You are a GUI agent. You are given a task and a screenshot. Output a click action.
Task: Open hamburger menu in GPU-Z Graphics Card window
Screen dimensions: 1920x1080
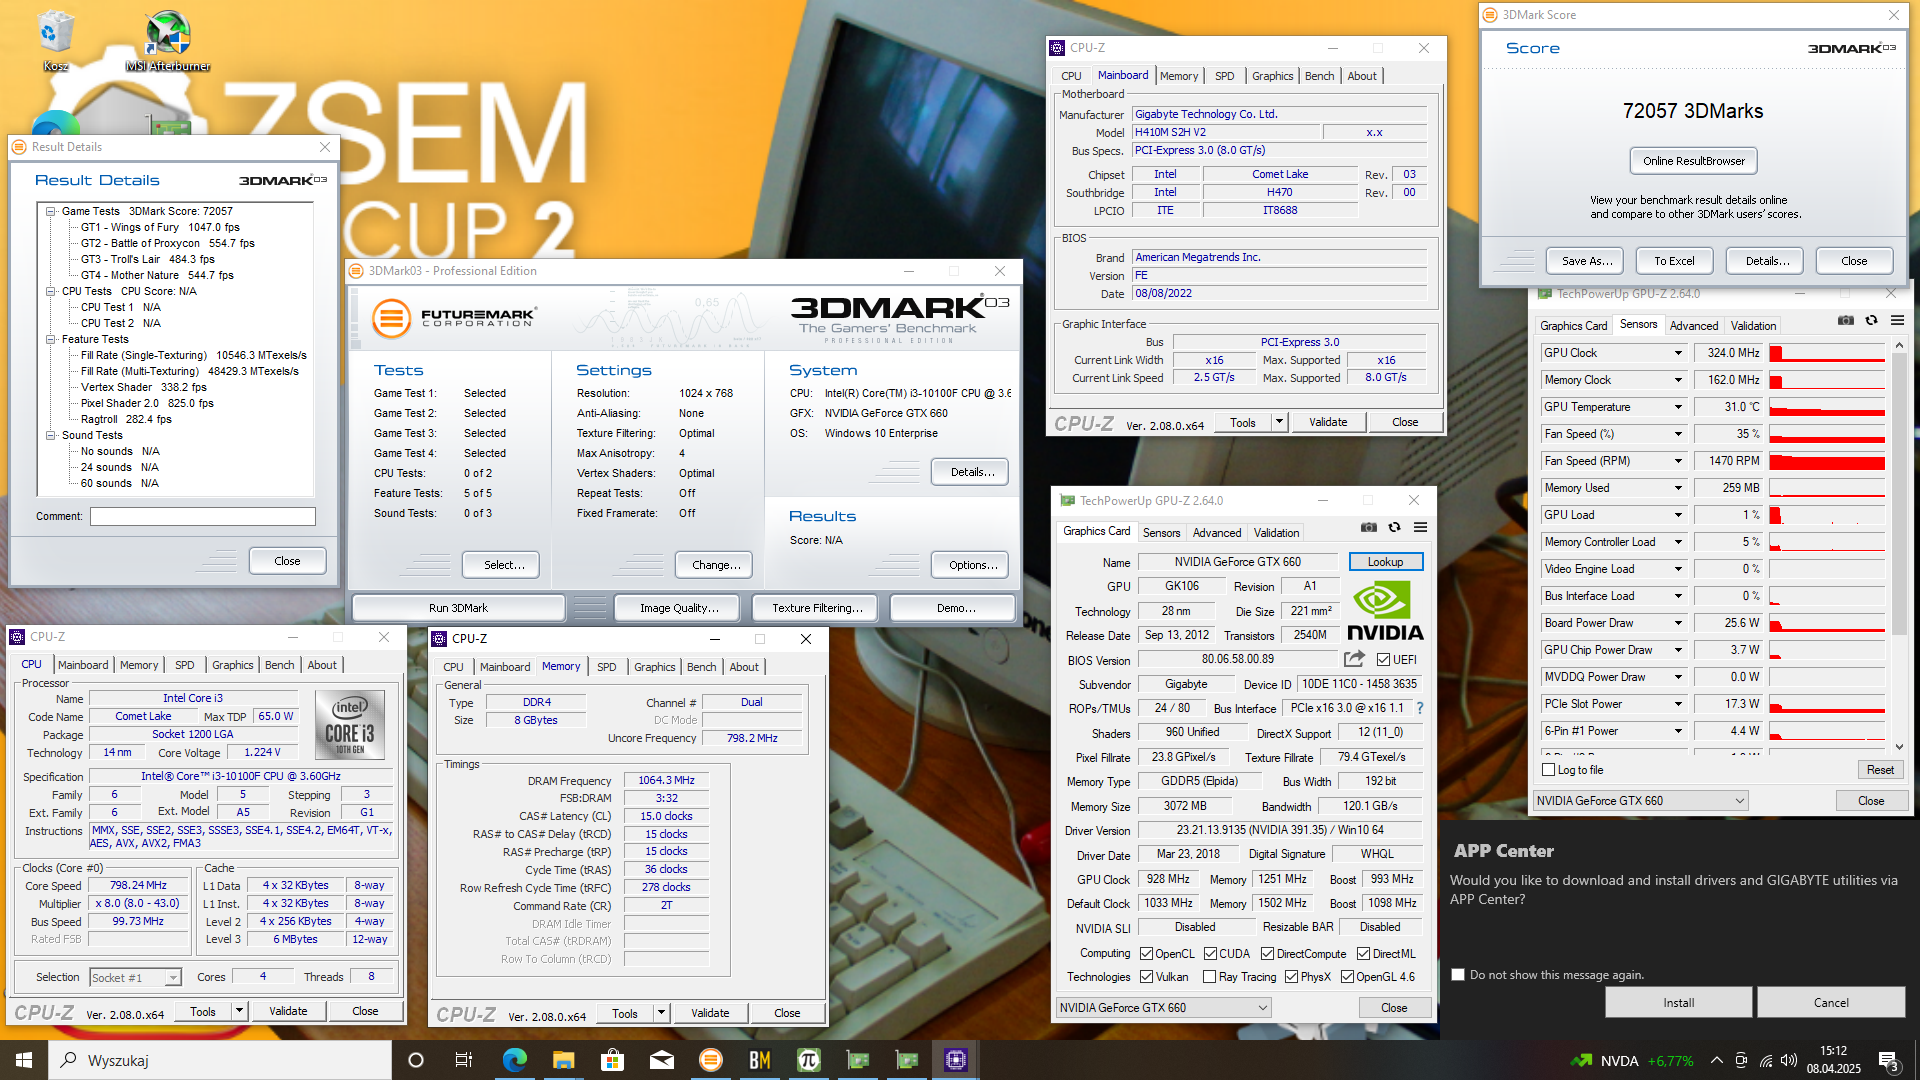pos(1420,528)
